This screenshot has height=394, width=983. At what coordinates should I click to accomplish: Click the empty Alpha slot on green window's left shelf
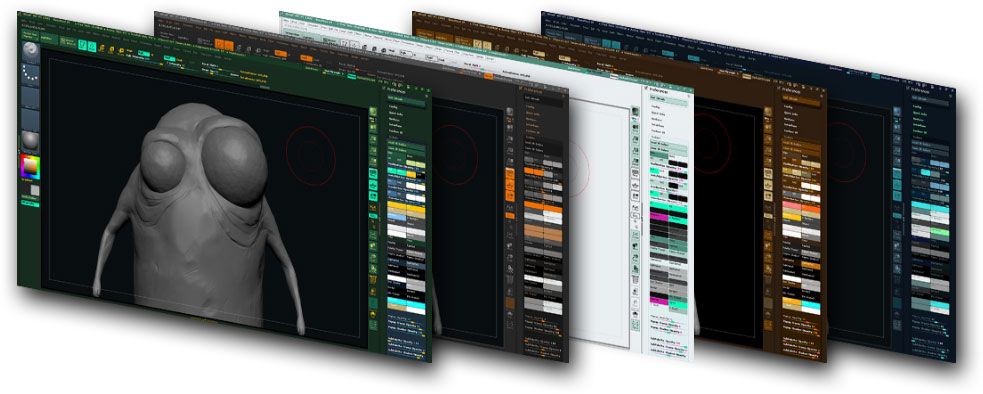(30, 96)
